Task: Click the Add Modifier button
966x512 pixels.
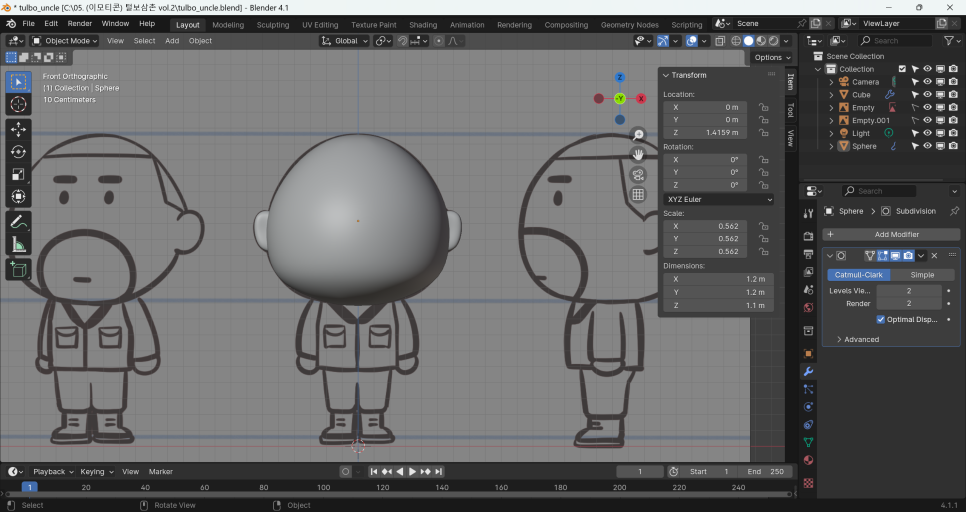Action: [891, 234]
